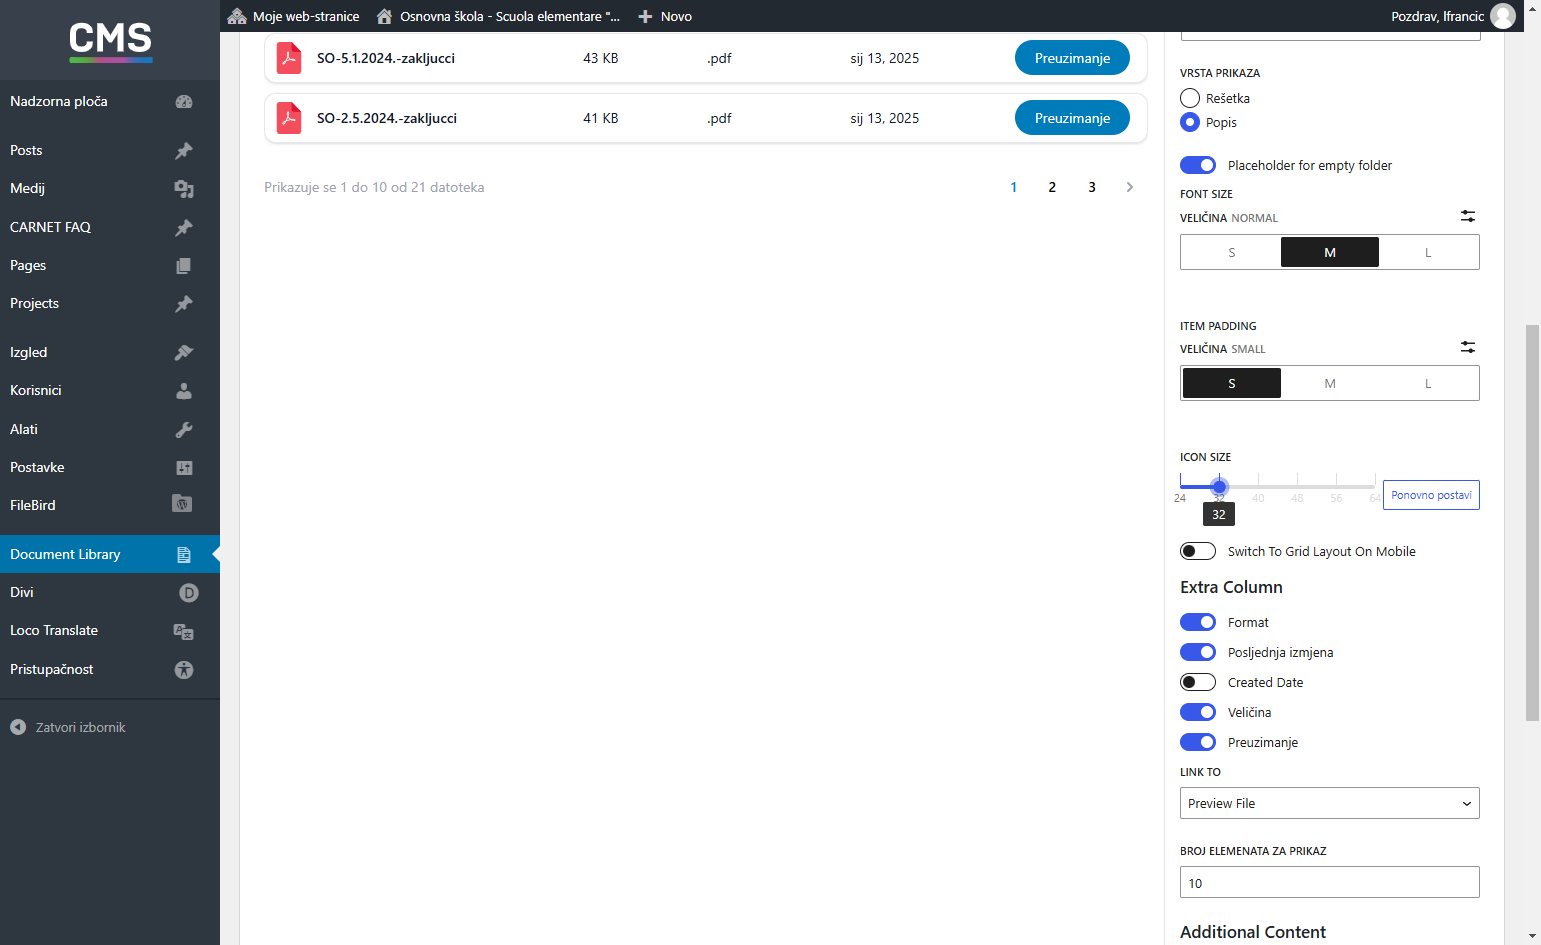
Task: Click the 48 mark on Icon Size slider
Action: click(1297, 497)
